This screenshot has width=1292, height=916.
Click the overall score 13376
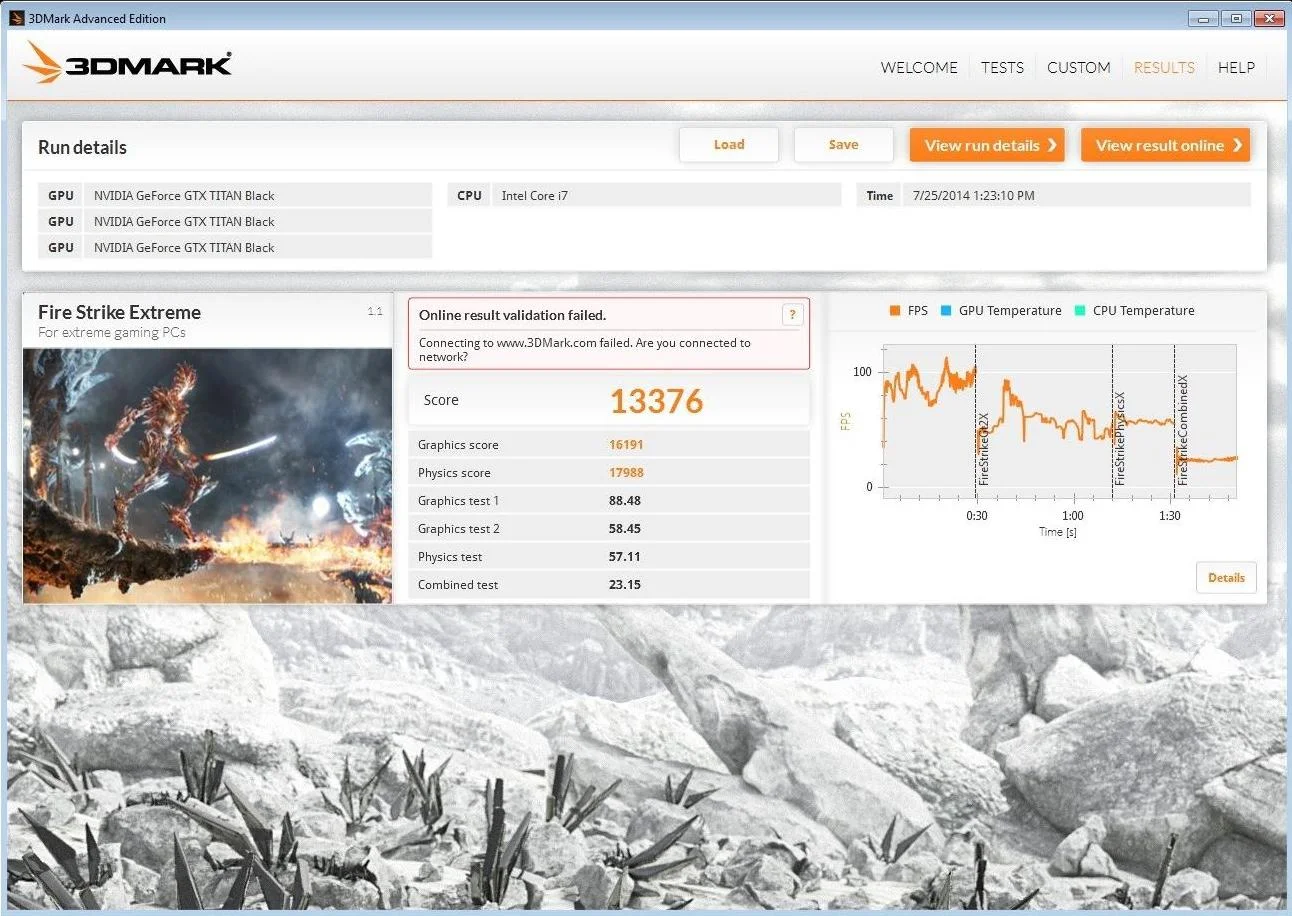[657, 401]
